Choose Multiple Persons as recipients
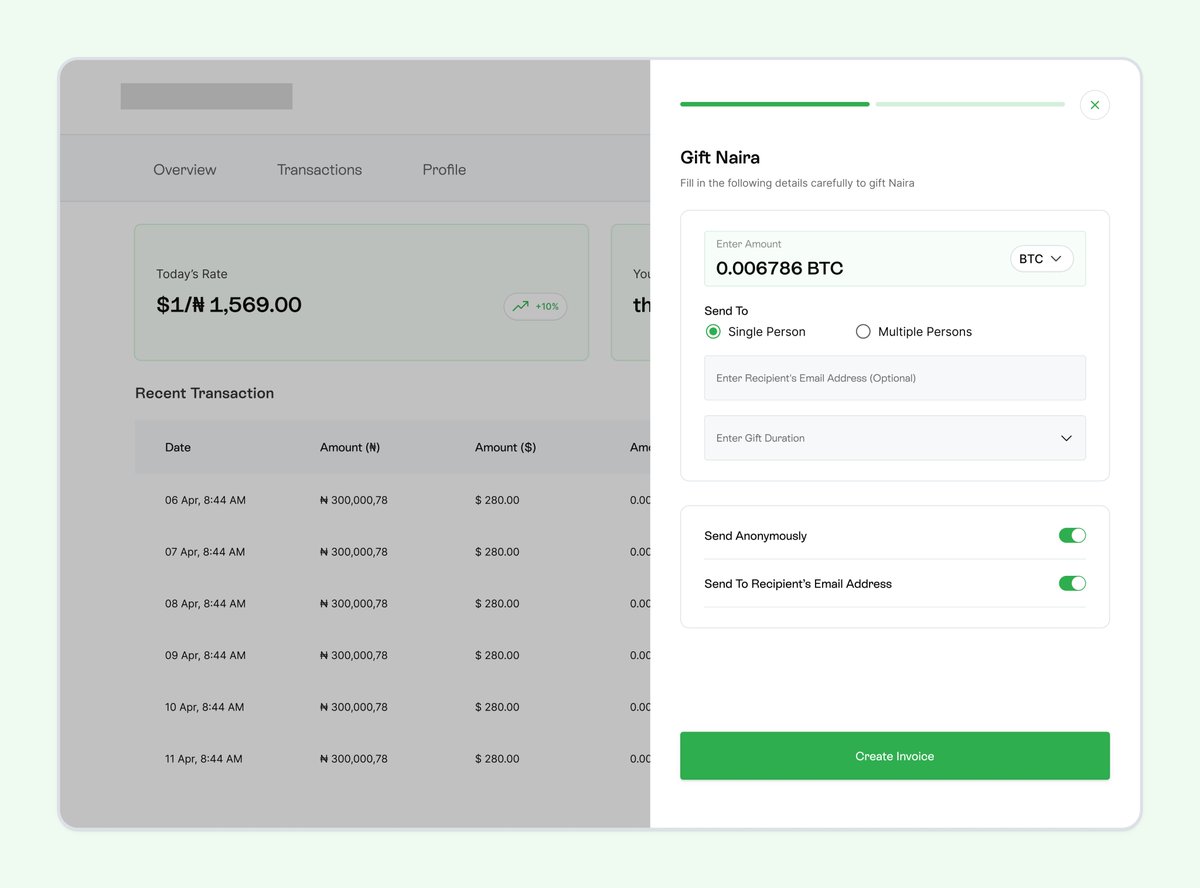 (862, 331)
